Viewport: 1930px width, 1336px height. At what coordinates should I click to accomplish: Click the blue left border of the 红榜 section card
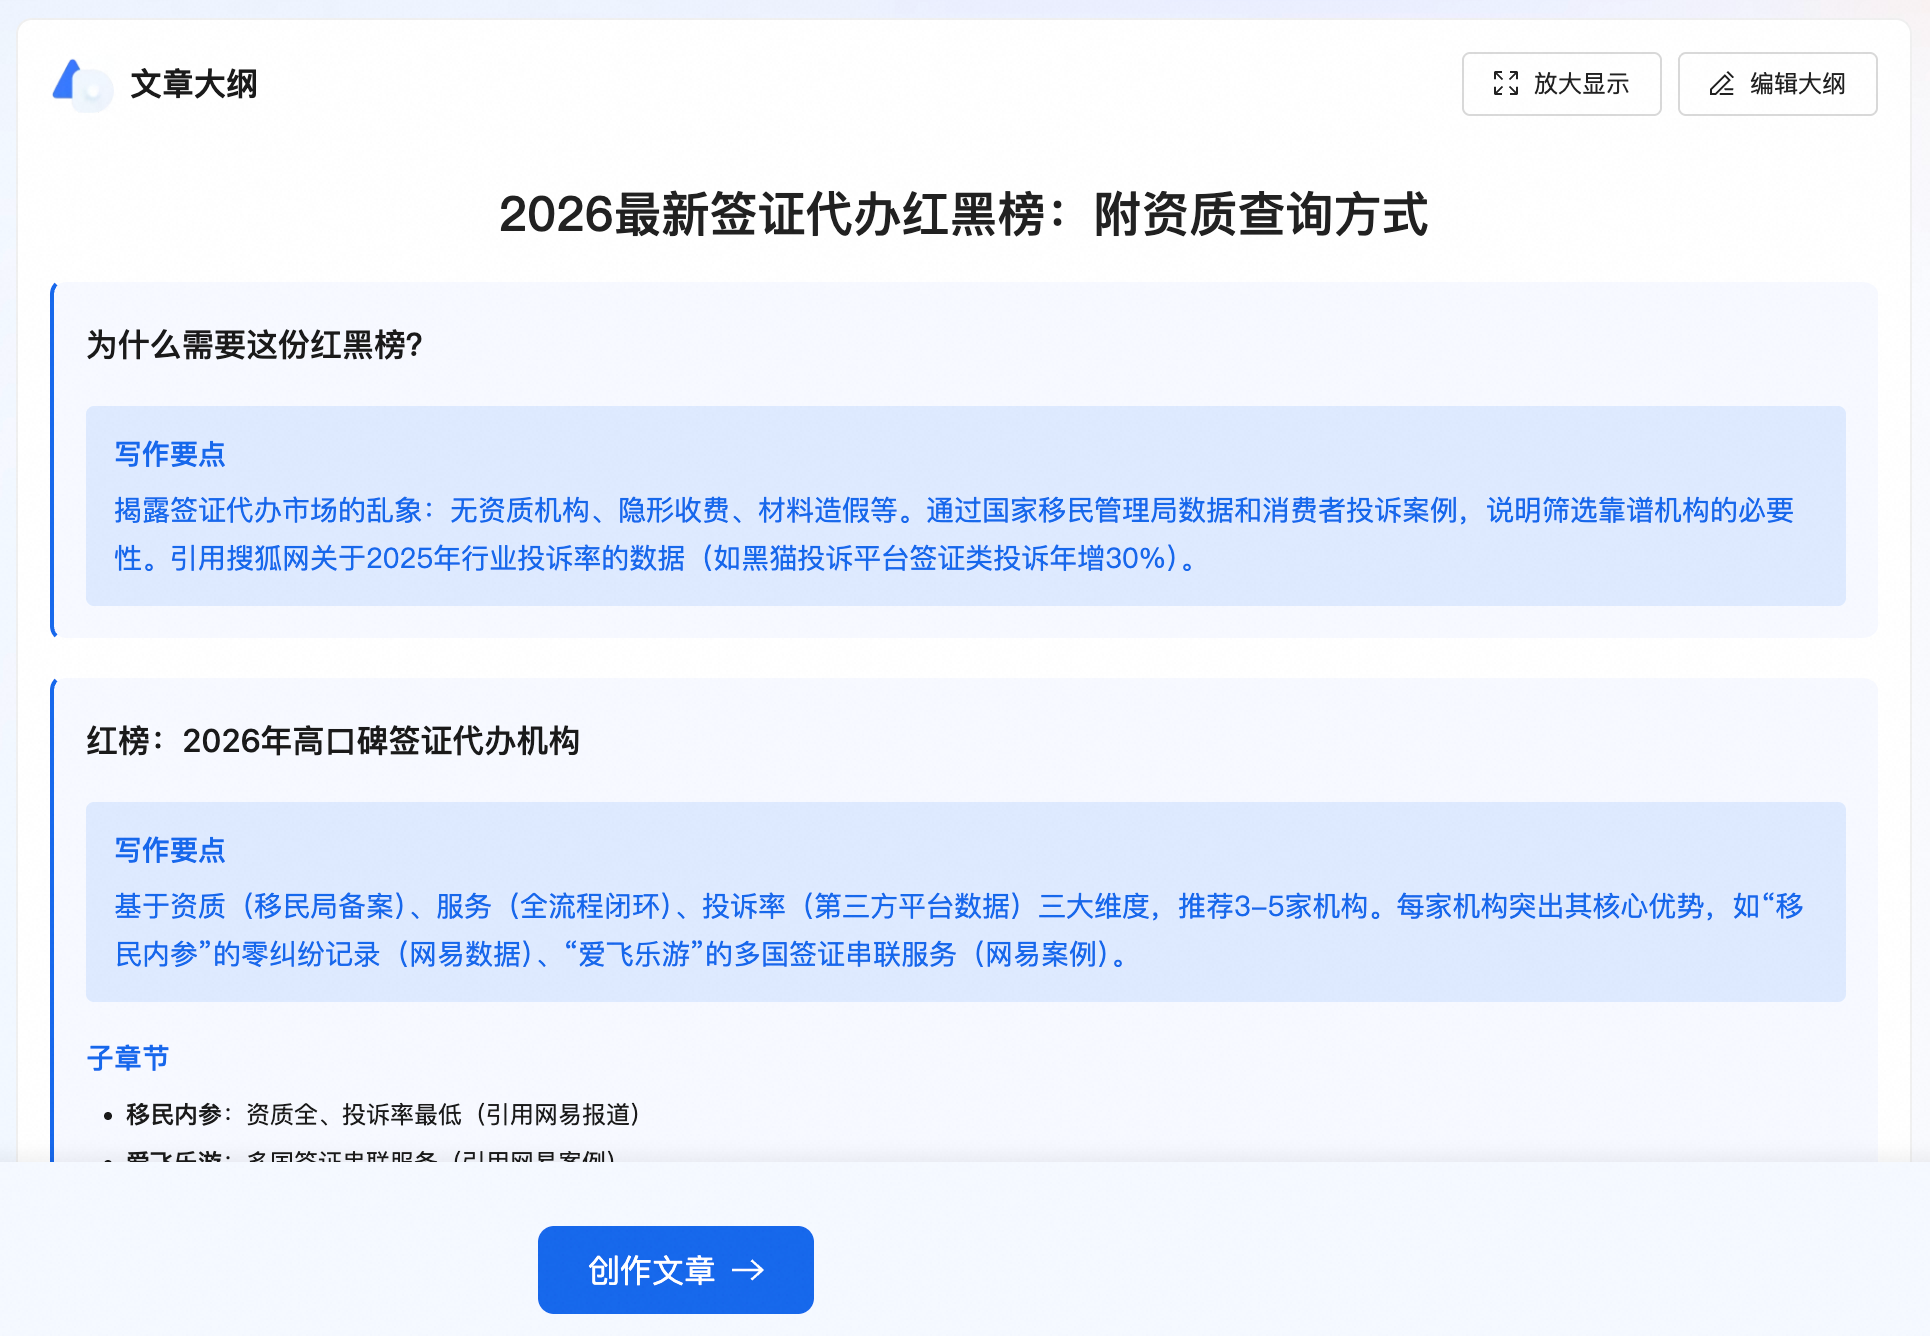point(53,900)
